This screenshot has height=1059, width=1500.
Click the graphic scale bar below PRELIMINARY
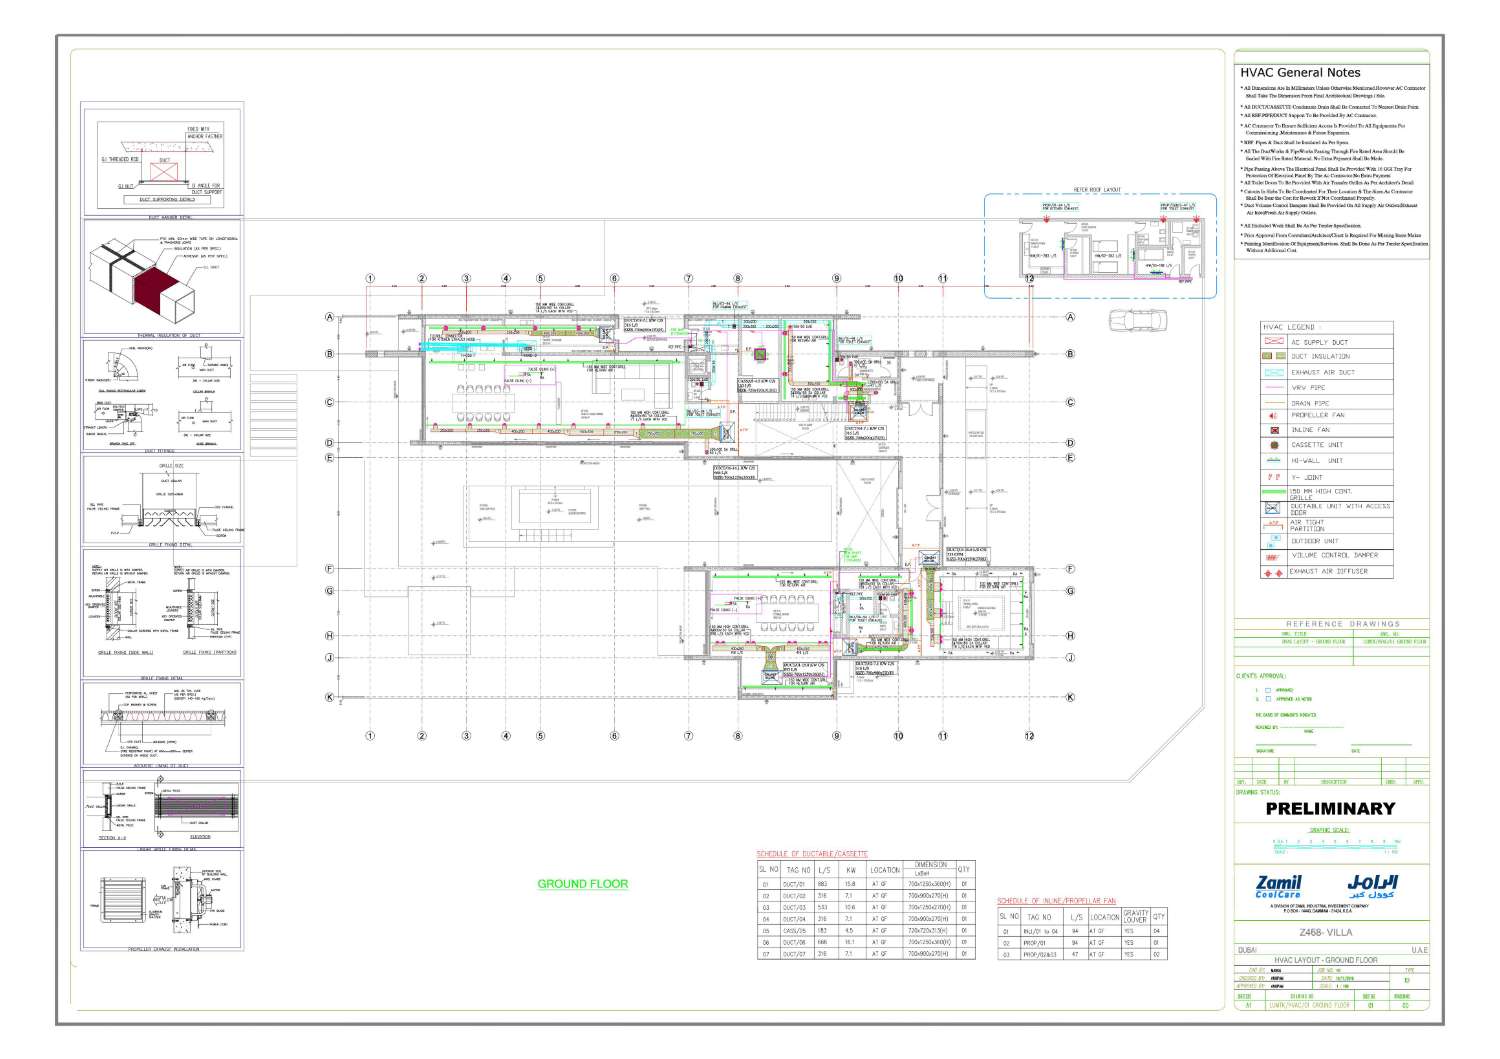(1333, 846)
